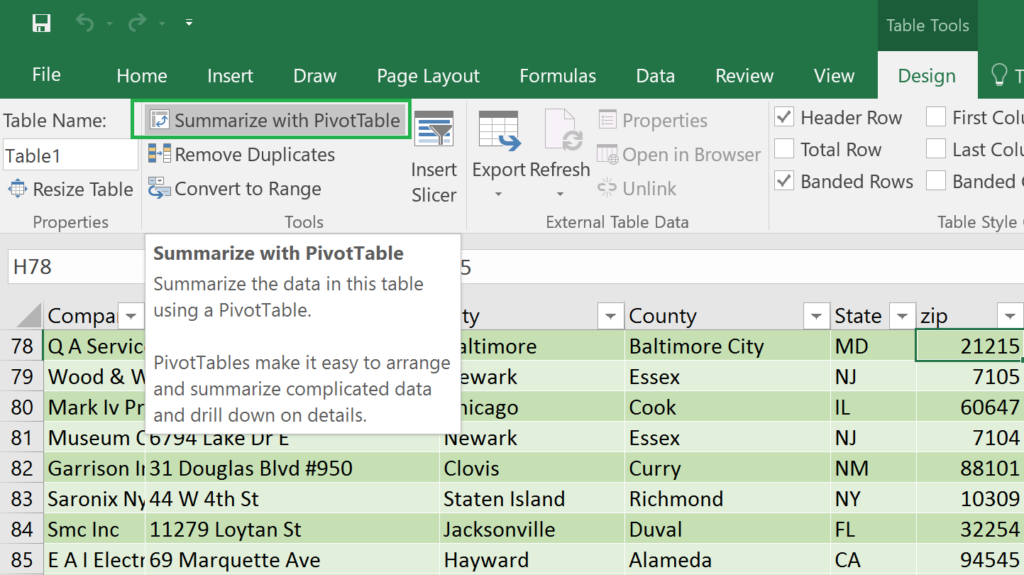Screen dimensions: 1024x575
Task: Toggle the Banded Rows checkbox
Action: (784, 180)
